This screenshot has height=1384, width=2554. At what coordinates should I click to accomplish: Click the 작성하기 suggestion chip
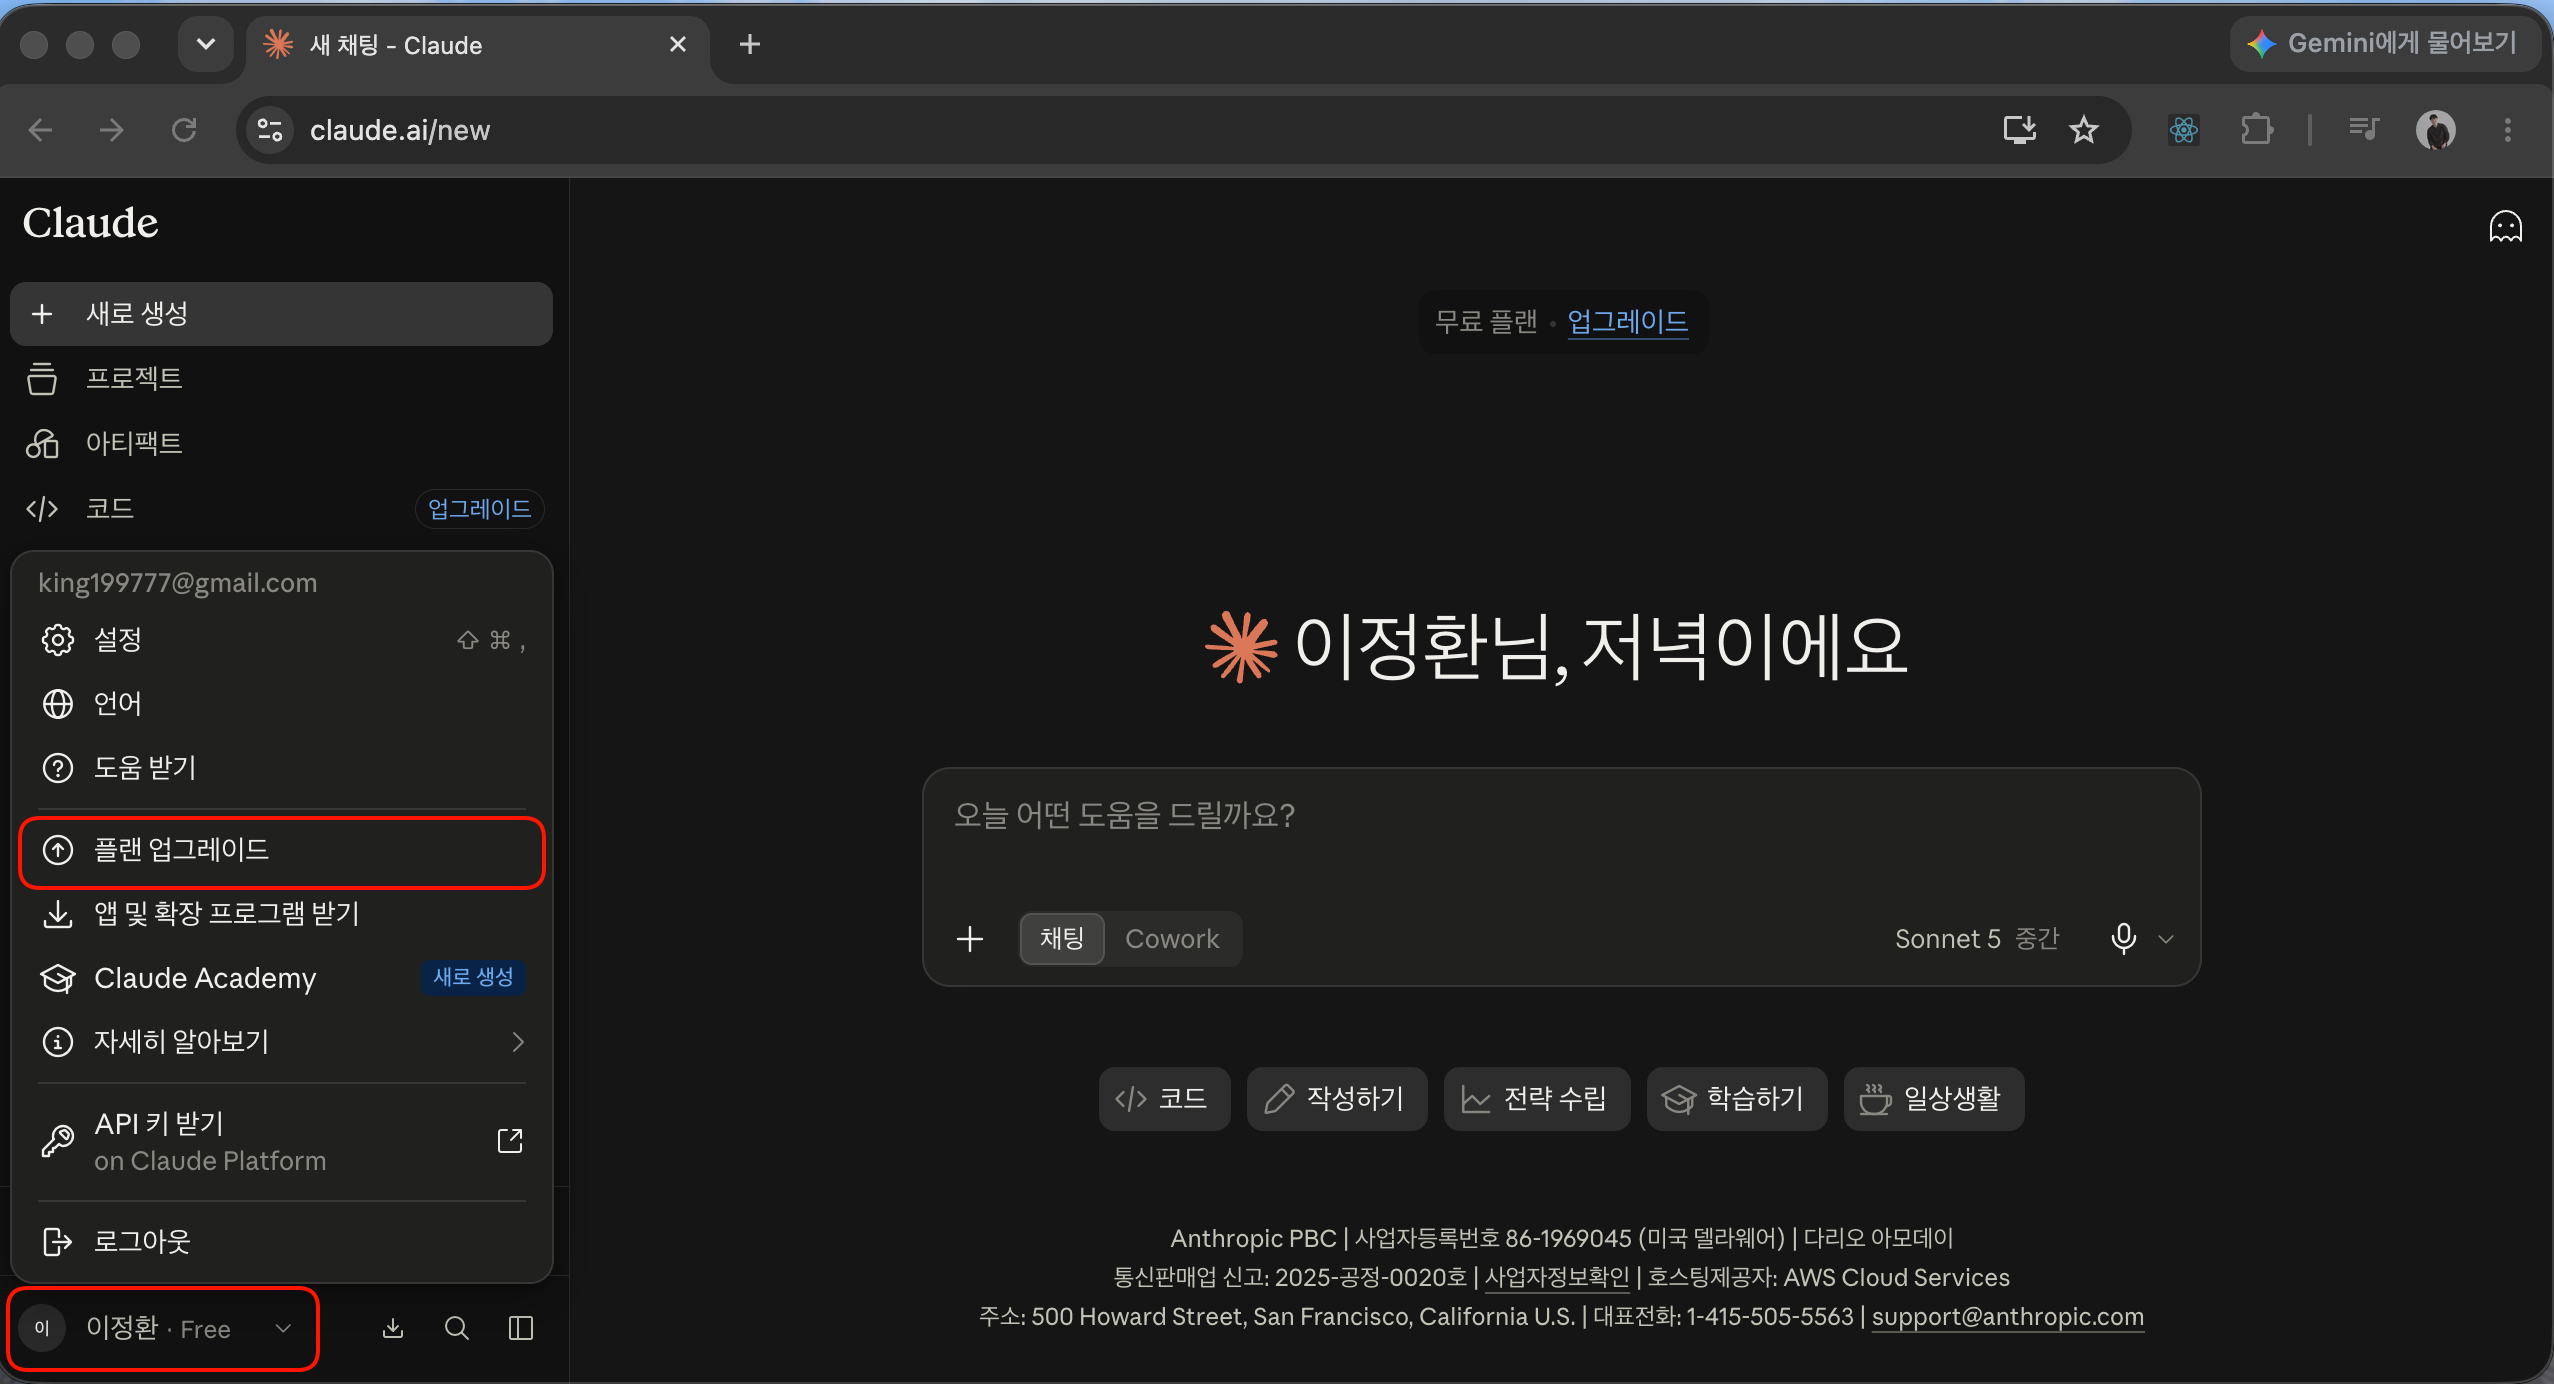[x=1336, y=1099]
